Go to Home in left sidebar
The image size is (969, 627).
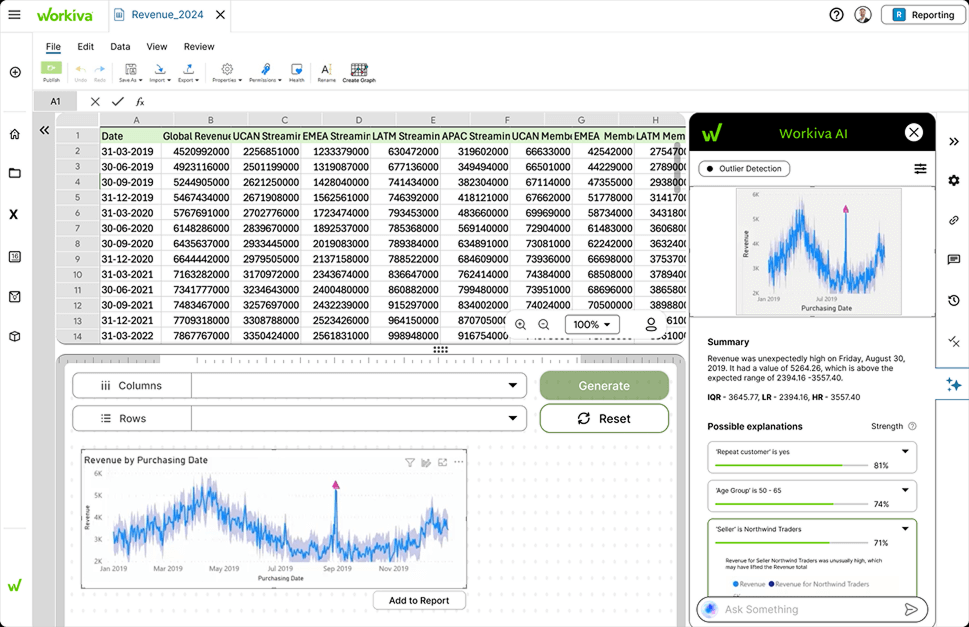[x=15, y=134]
